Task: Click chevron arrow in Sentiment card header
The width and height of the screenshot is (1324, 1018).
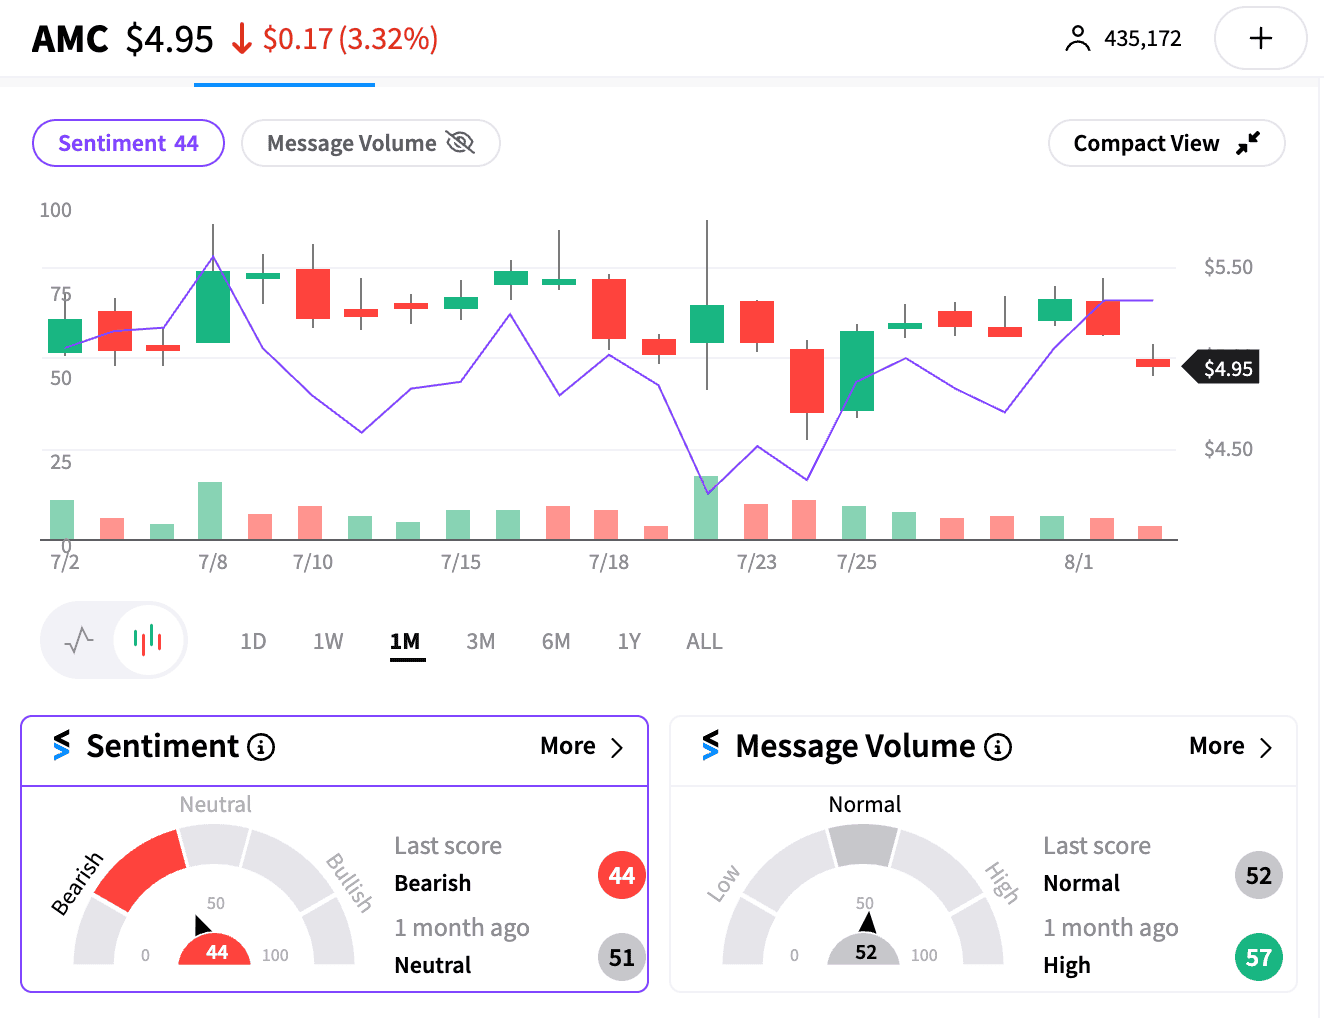Action: pos(617,748)
